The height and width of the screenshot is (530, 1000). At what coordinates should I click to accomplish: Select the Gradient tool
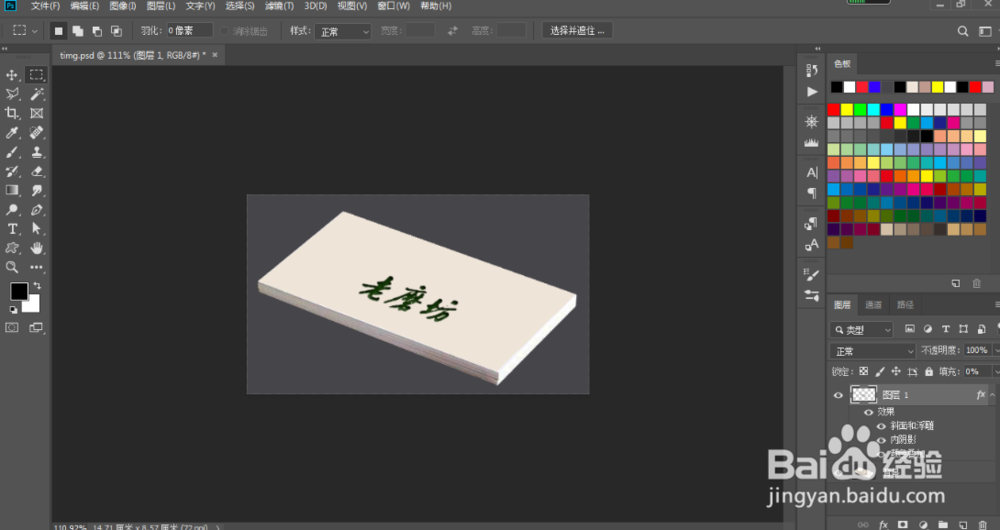coord(12,190)
